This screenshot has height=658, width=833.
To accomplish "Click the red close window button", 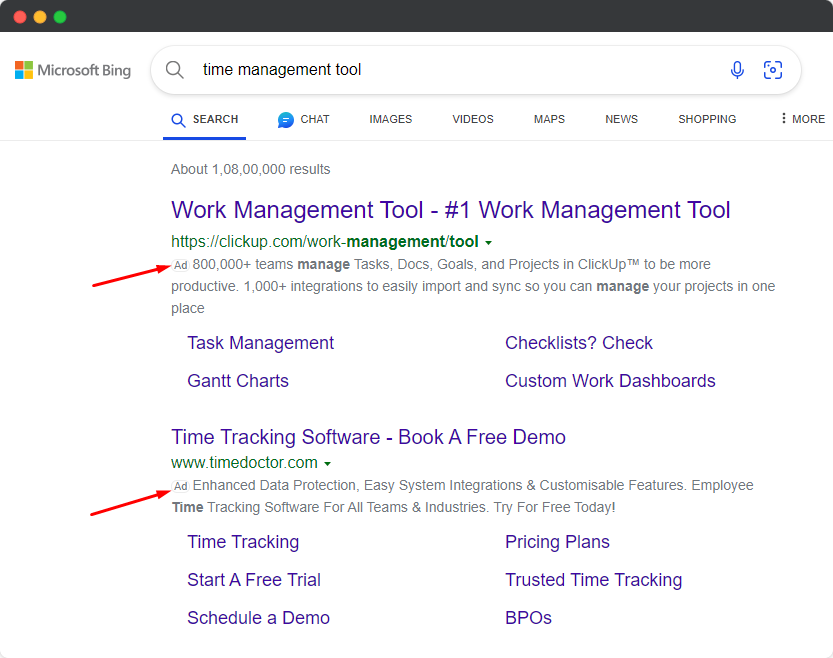I will click(20, 17).
